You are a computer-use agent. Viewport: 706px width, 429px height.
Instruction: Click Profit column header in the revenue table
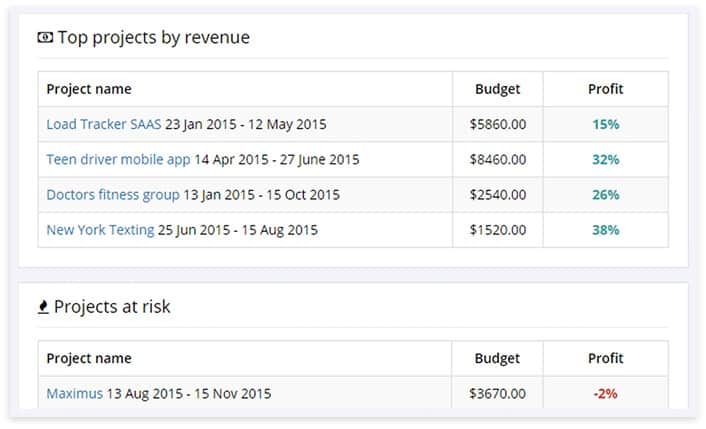tap(605, 89)
